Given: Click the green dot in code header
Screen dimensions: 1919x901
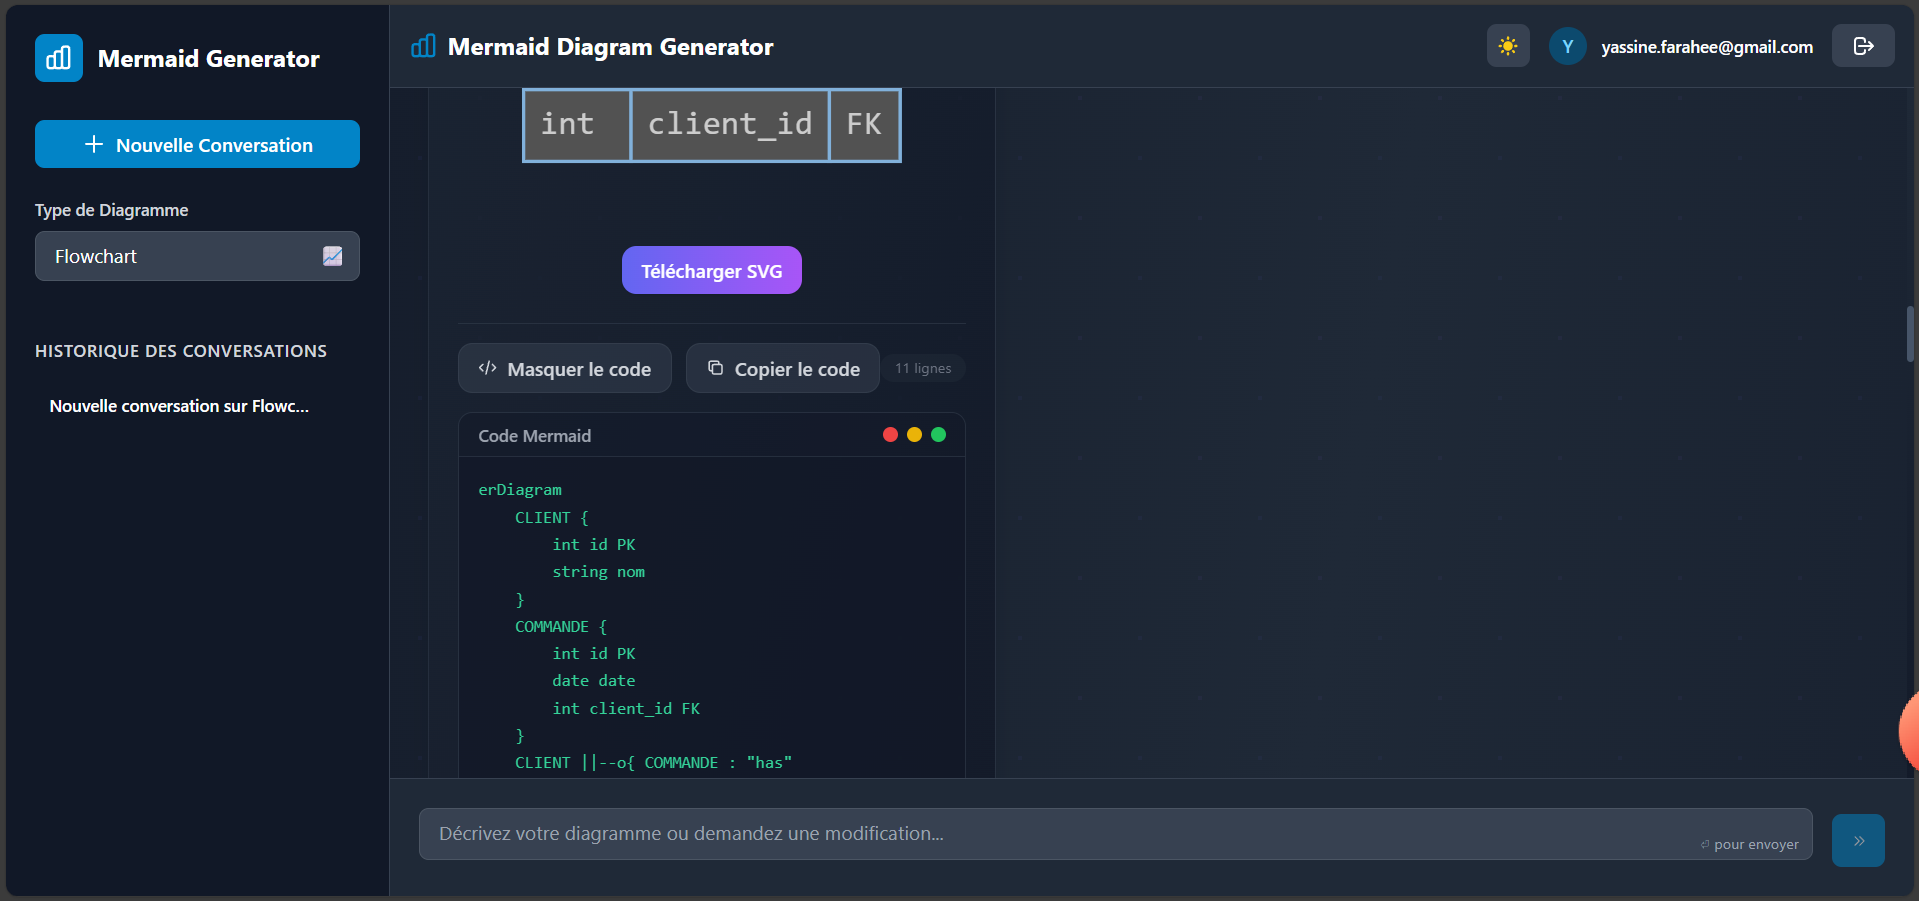Looking at the screenshot, I should coord(938,435).
